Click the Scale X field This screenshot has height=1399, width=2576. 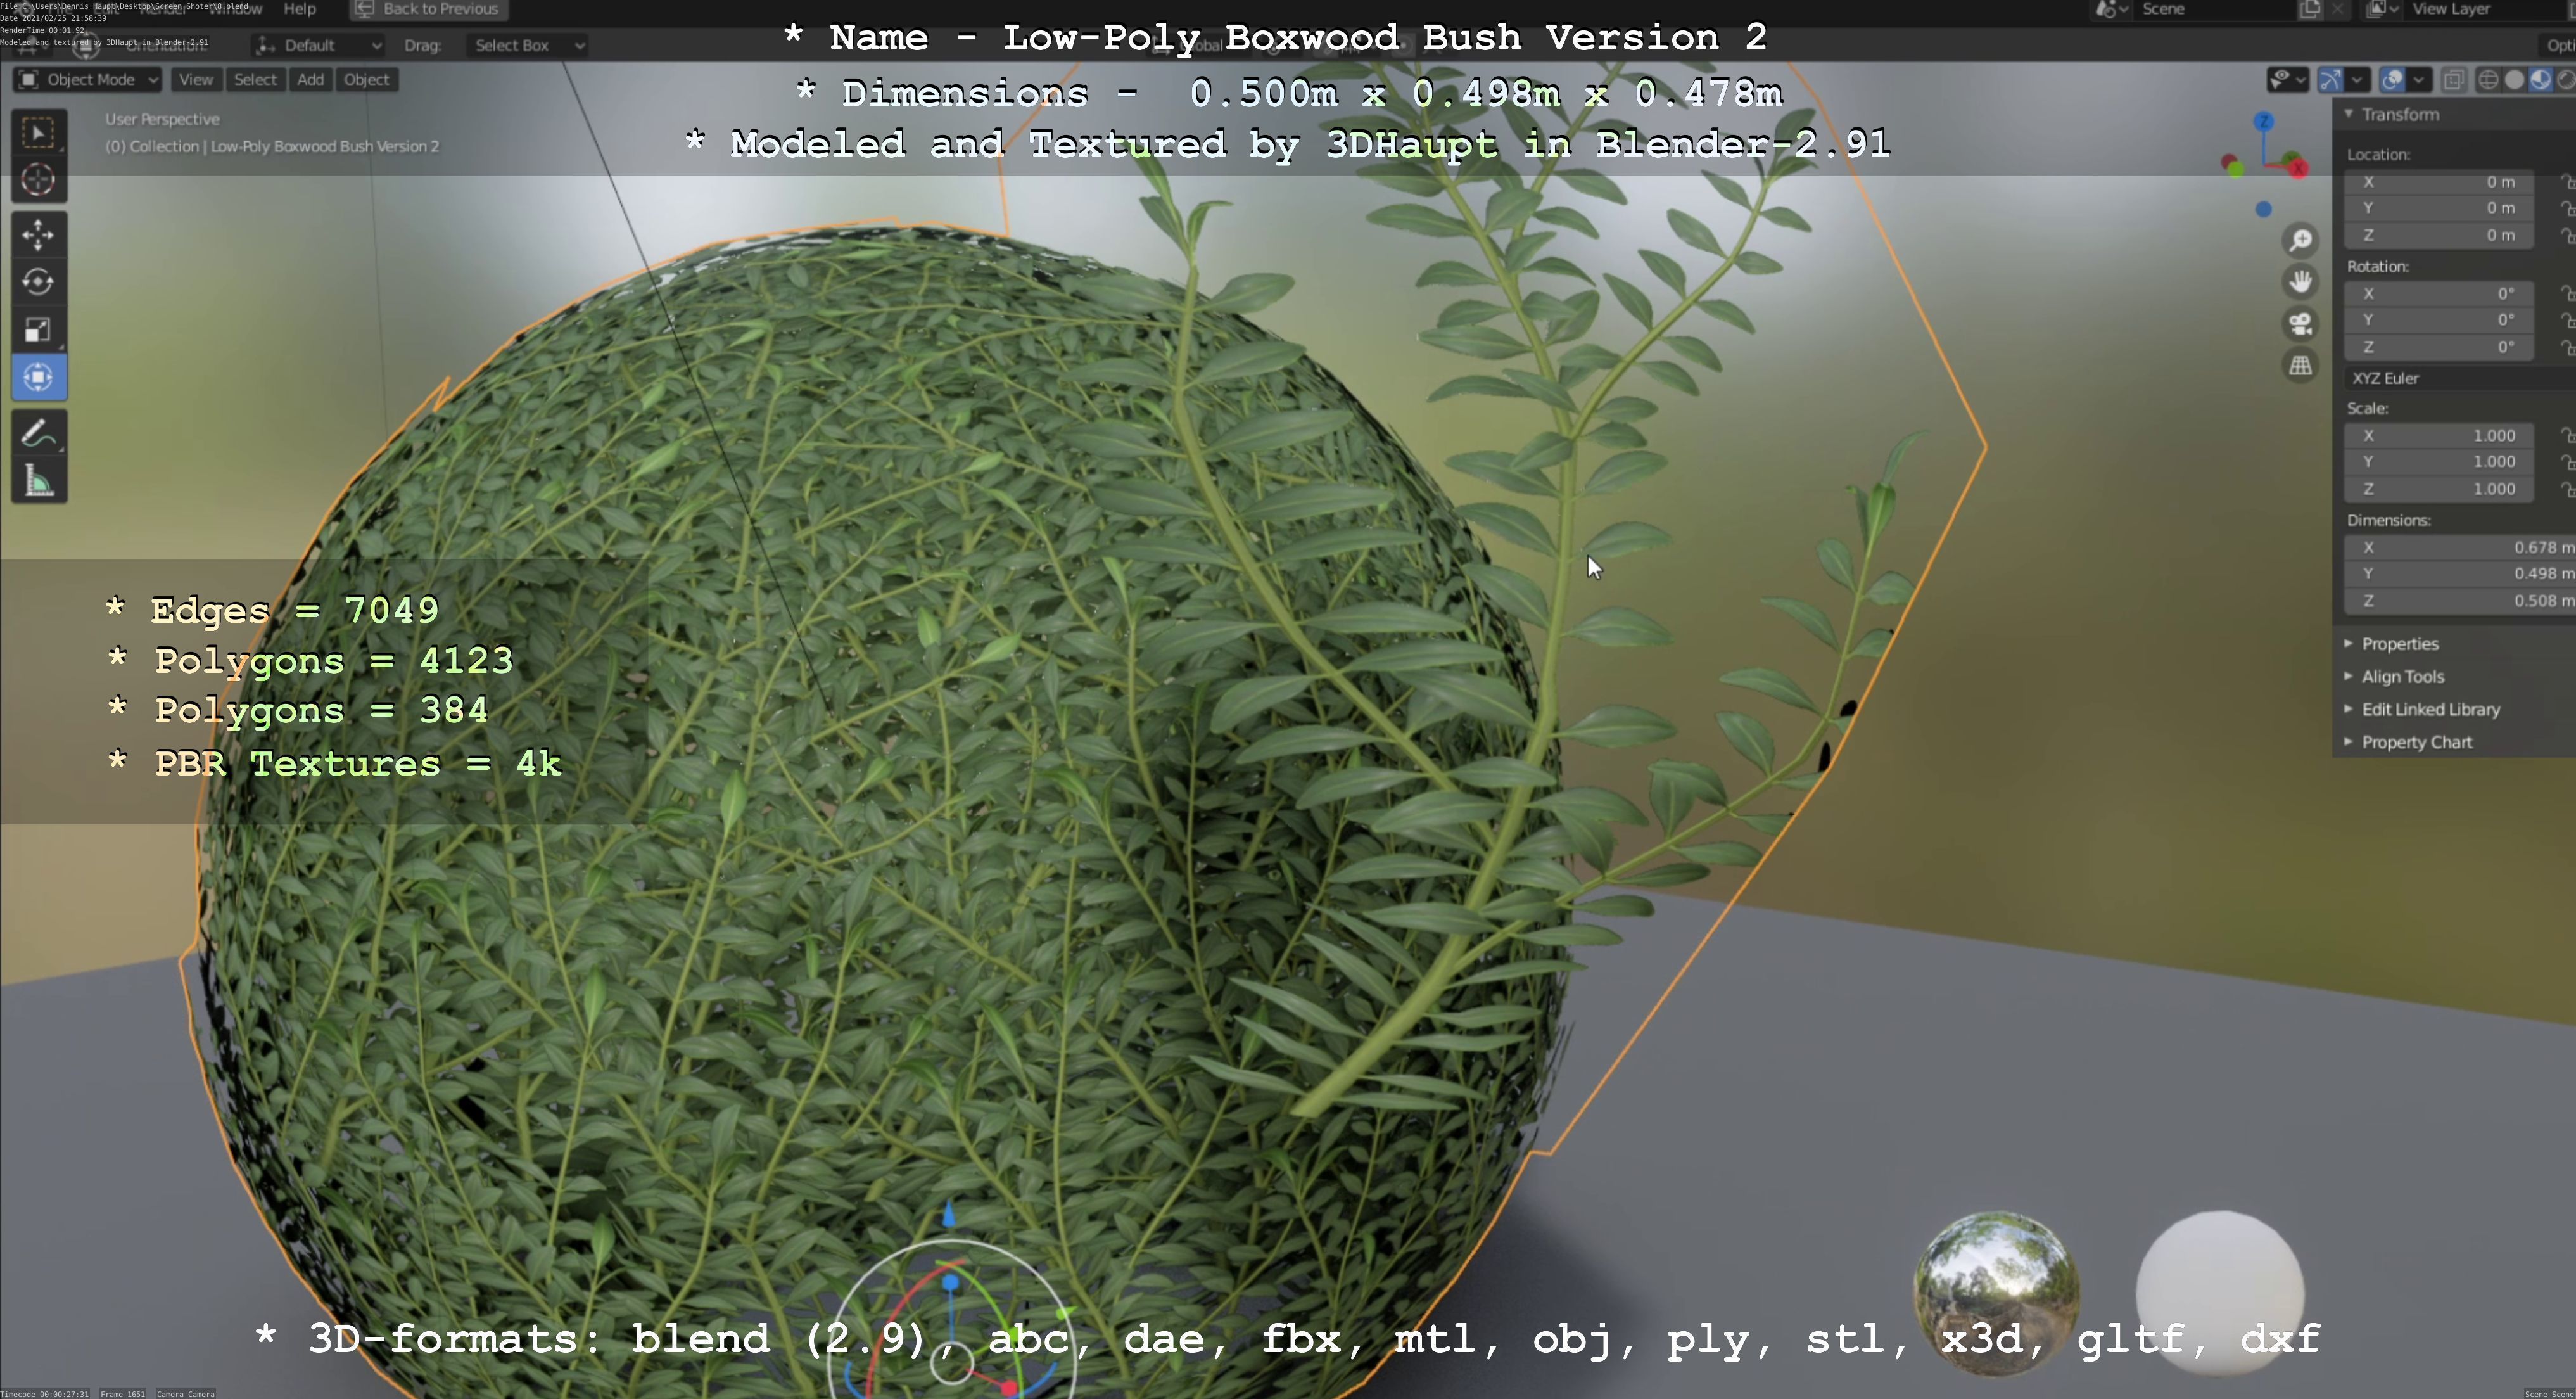(x=2440, y=436)
